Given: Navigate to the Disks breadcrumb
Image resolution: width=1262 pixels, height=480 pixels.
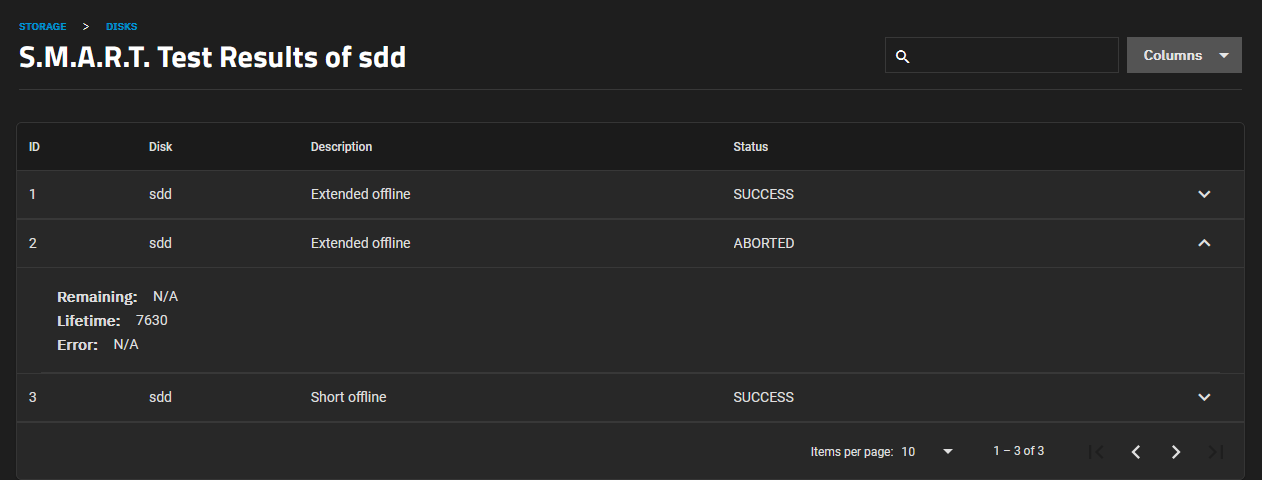Looking at the screenshot, I should [x=122, y=26].
